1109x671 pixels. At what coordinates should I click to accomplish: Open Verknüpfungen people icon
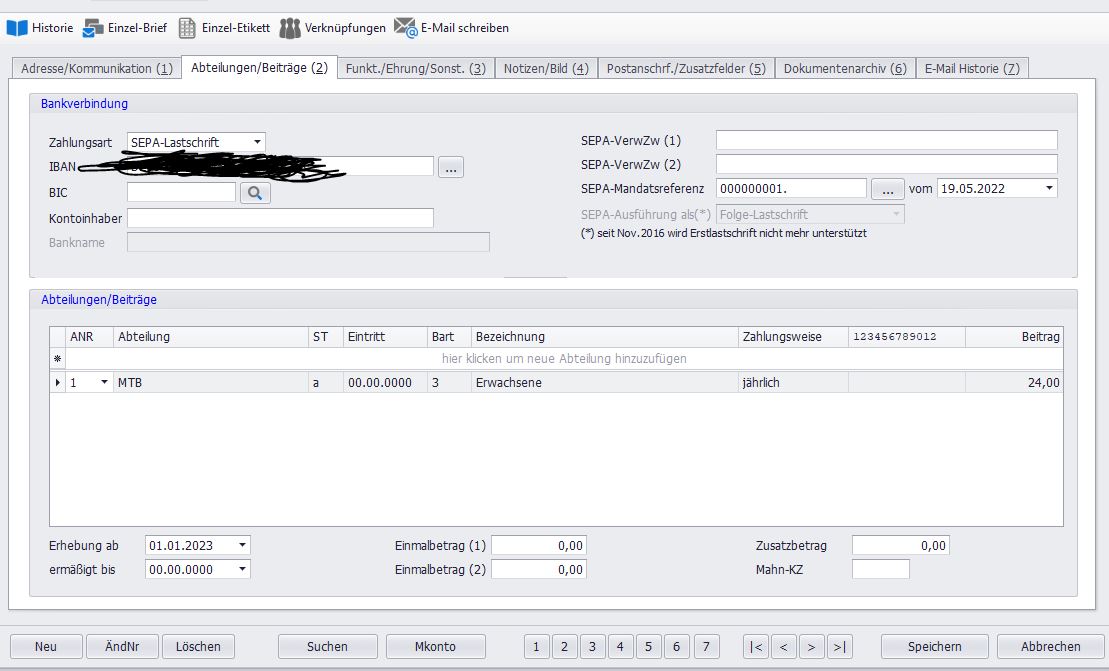290,28
